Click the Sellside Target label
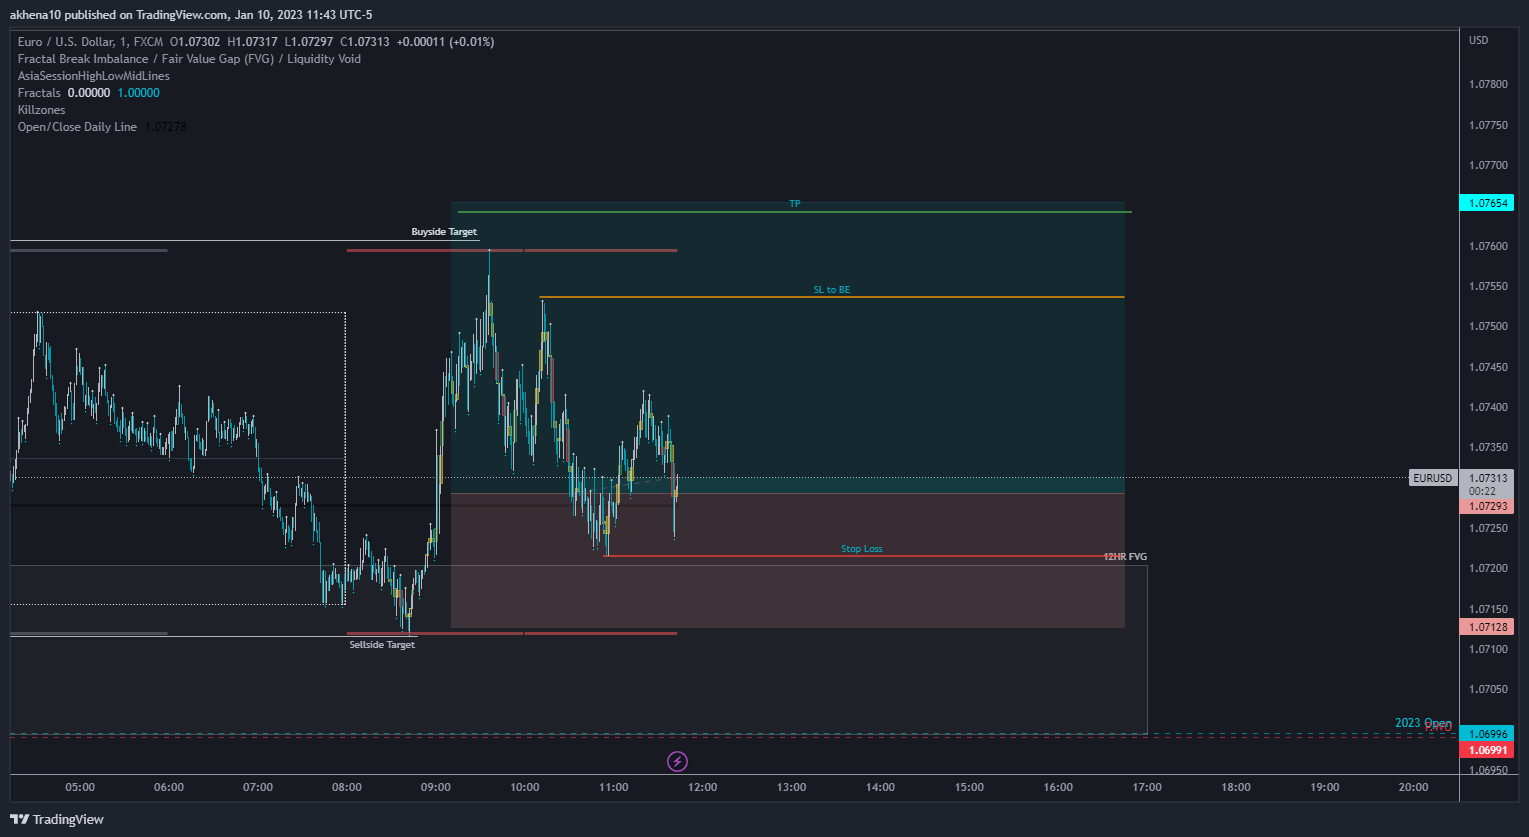Image resolution: width=1529 pixels, height=837 pixels. pos(382,645)
